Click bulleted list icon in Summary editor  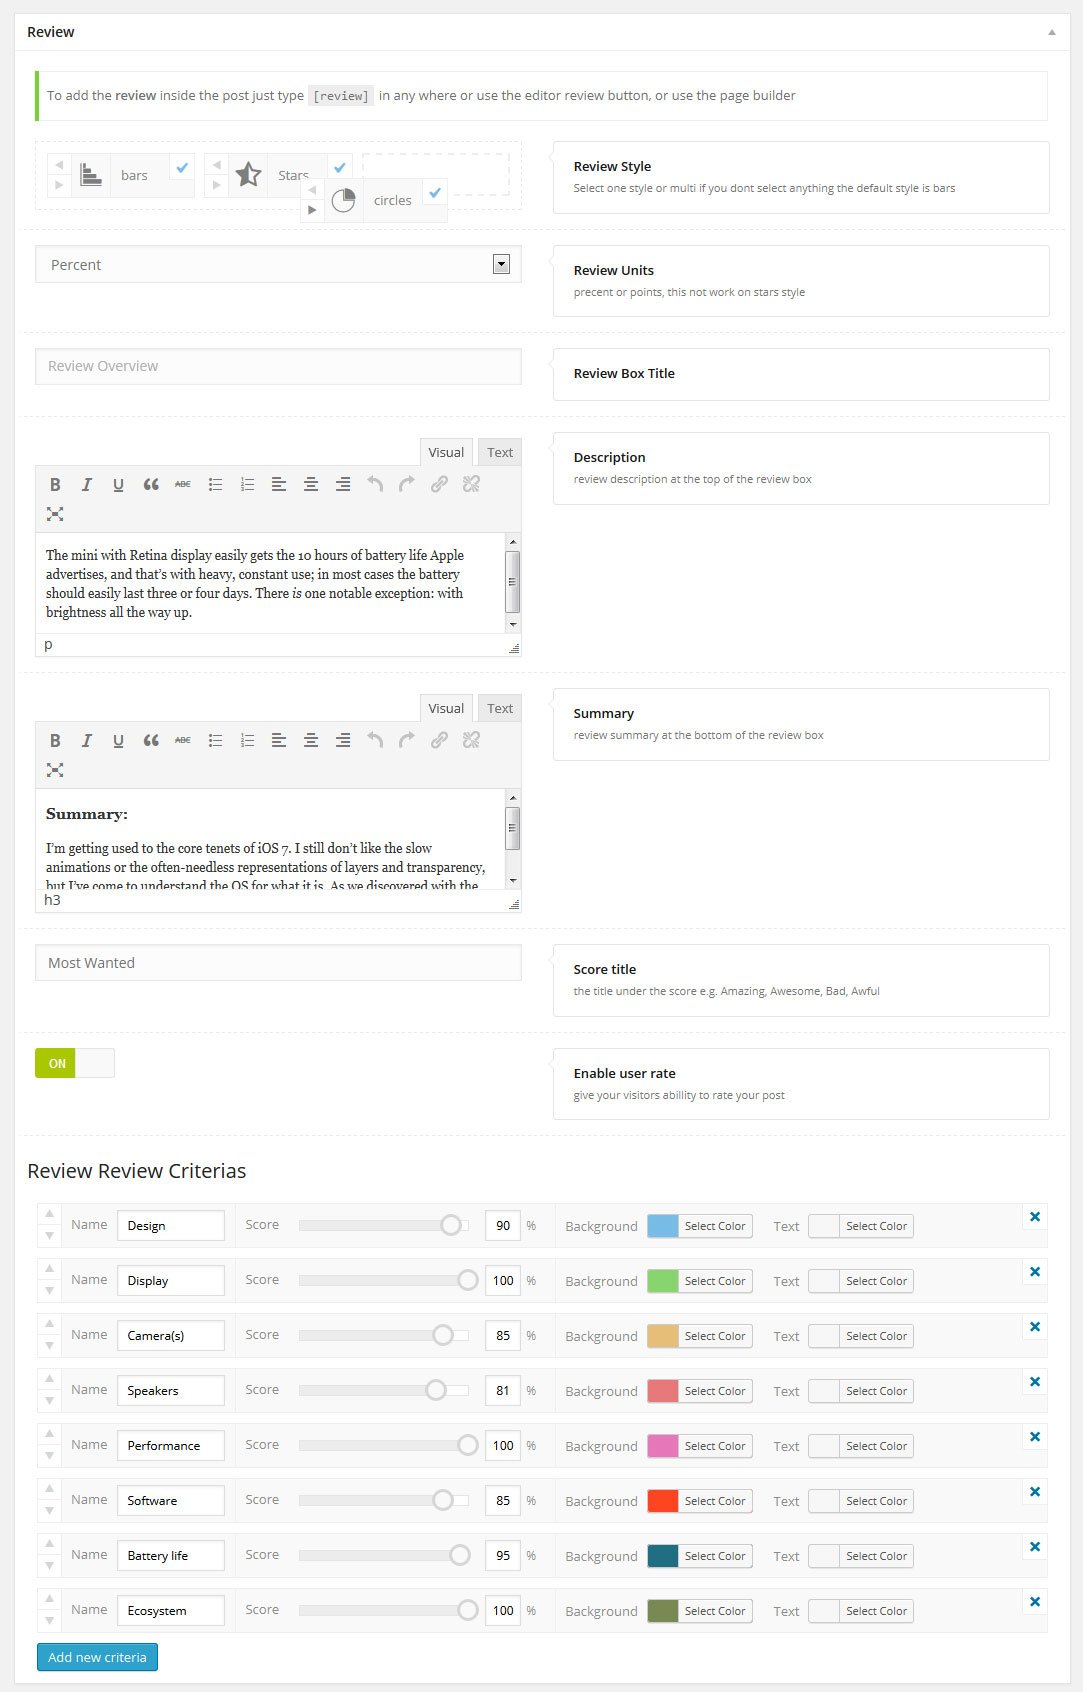click(215, 741)
